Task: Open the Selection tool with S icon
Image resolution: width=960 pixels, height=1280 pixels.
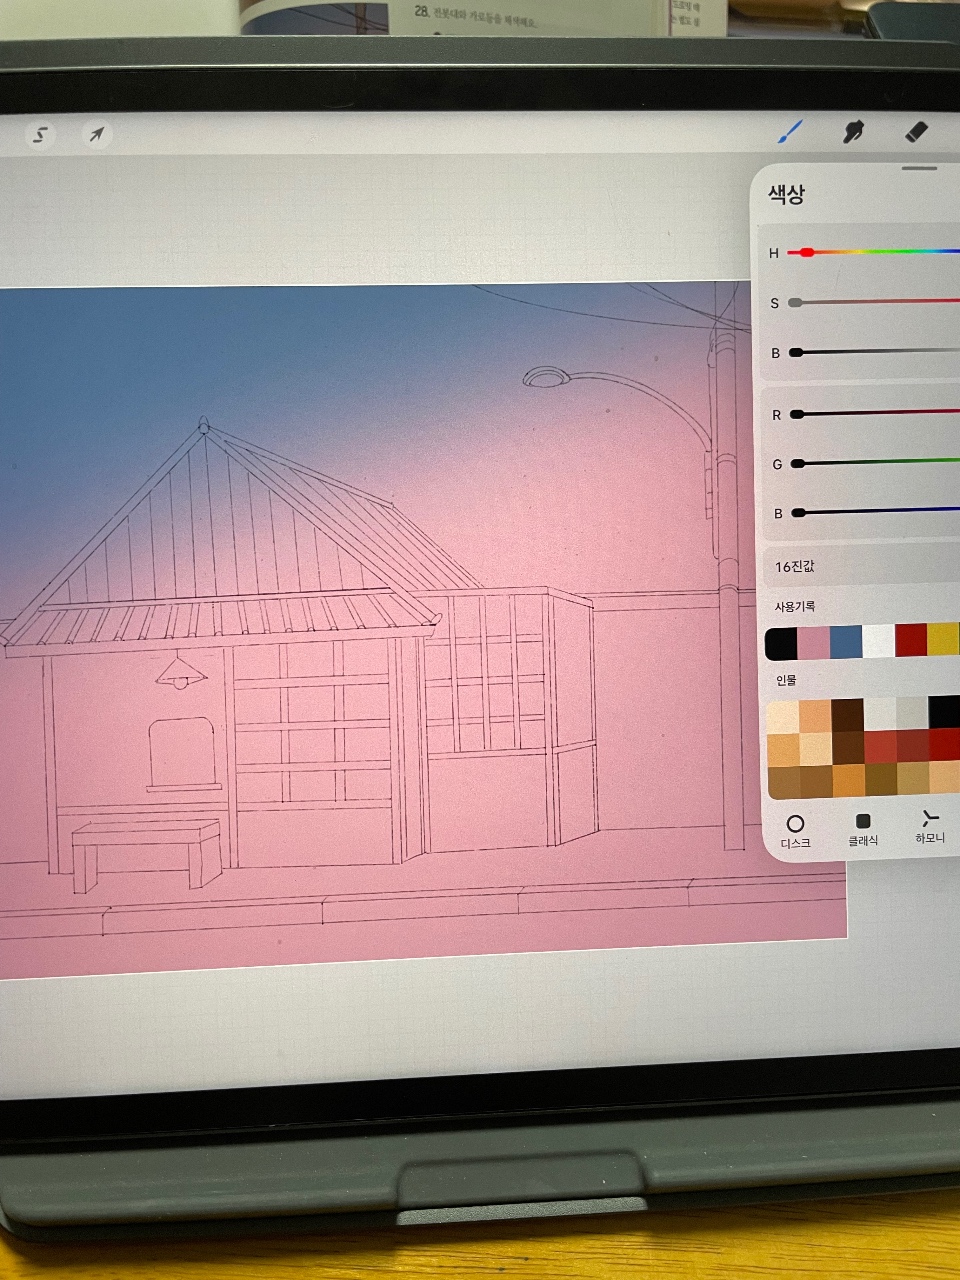Action: pyautogui.click(x=40, y=134)
